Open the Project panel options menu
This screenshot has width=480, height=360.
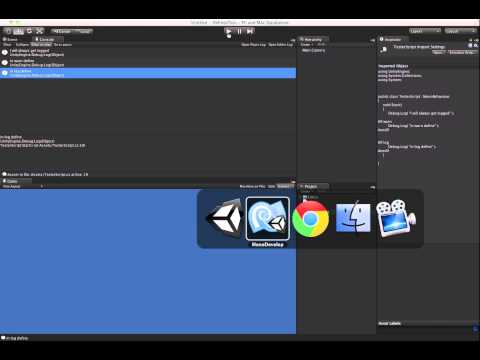pos(372,187)
